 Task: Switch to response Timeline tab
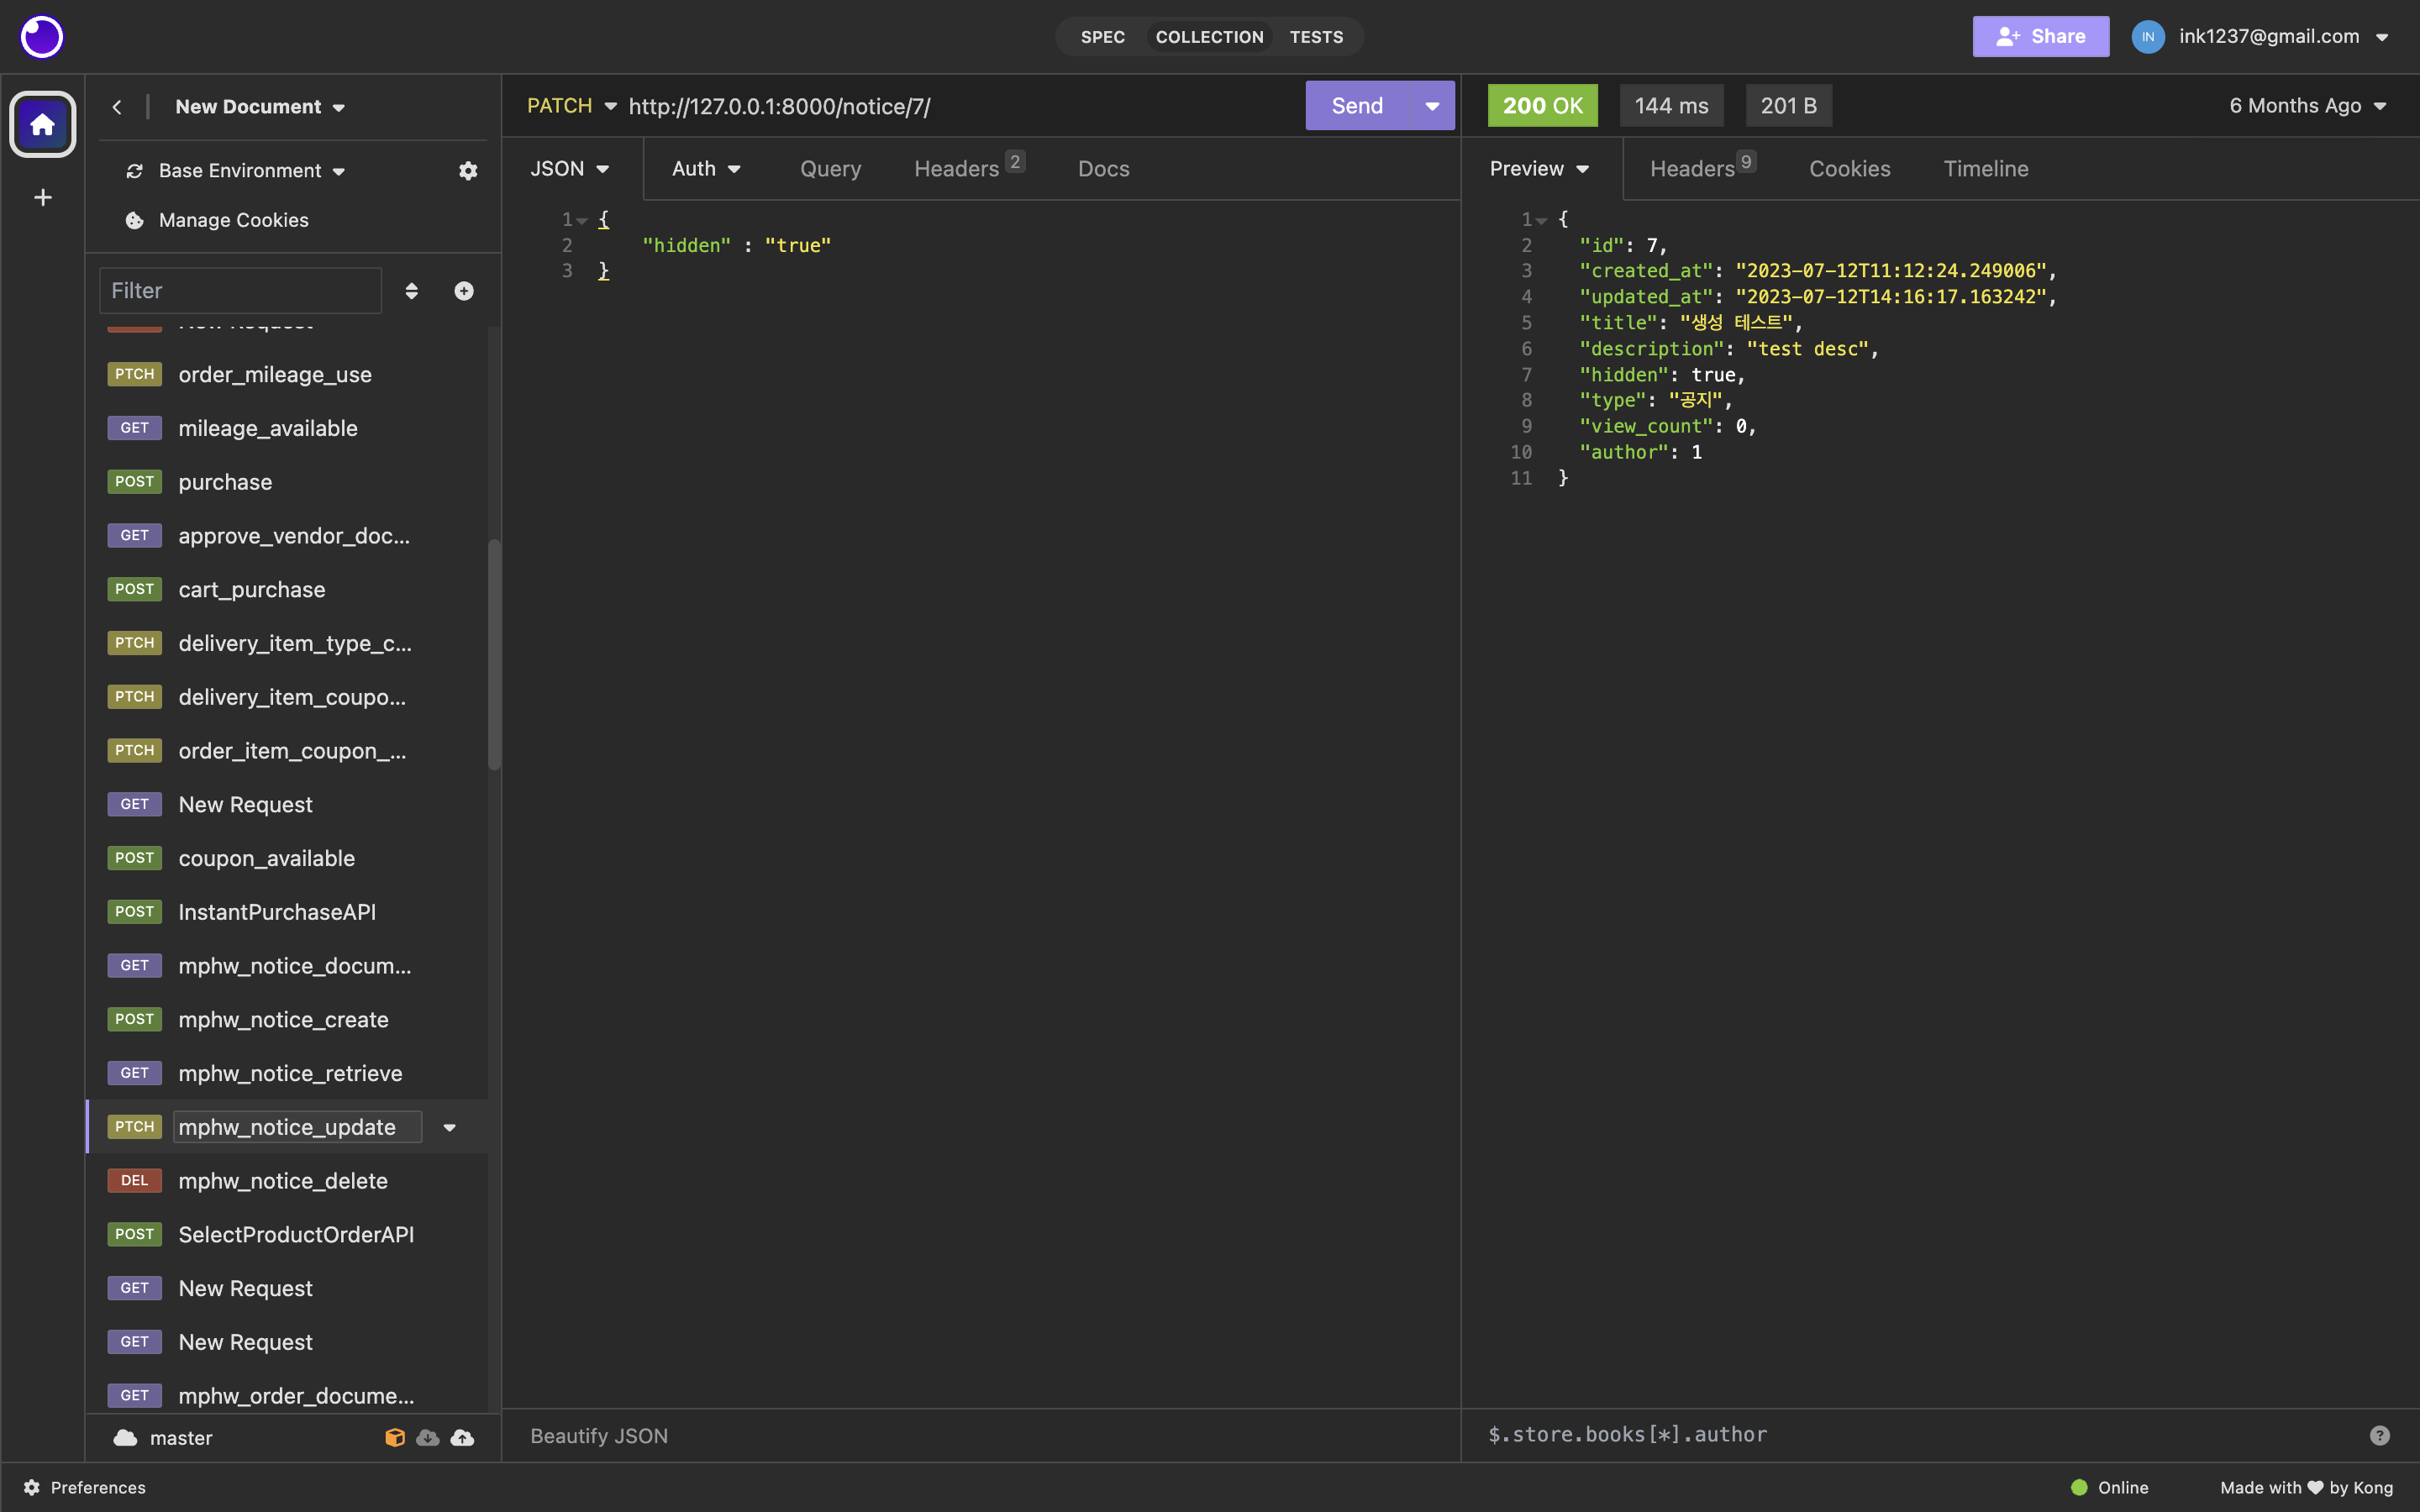pos(1985,169)
